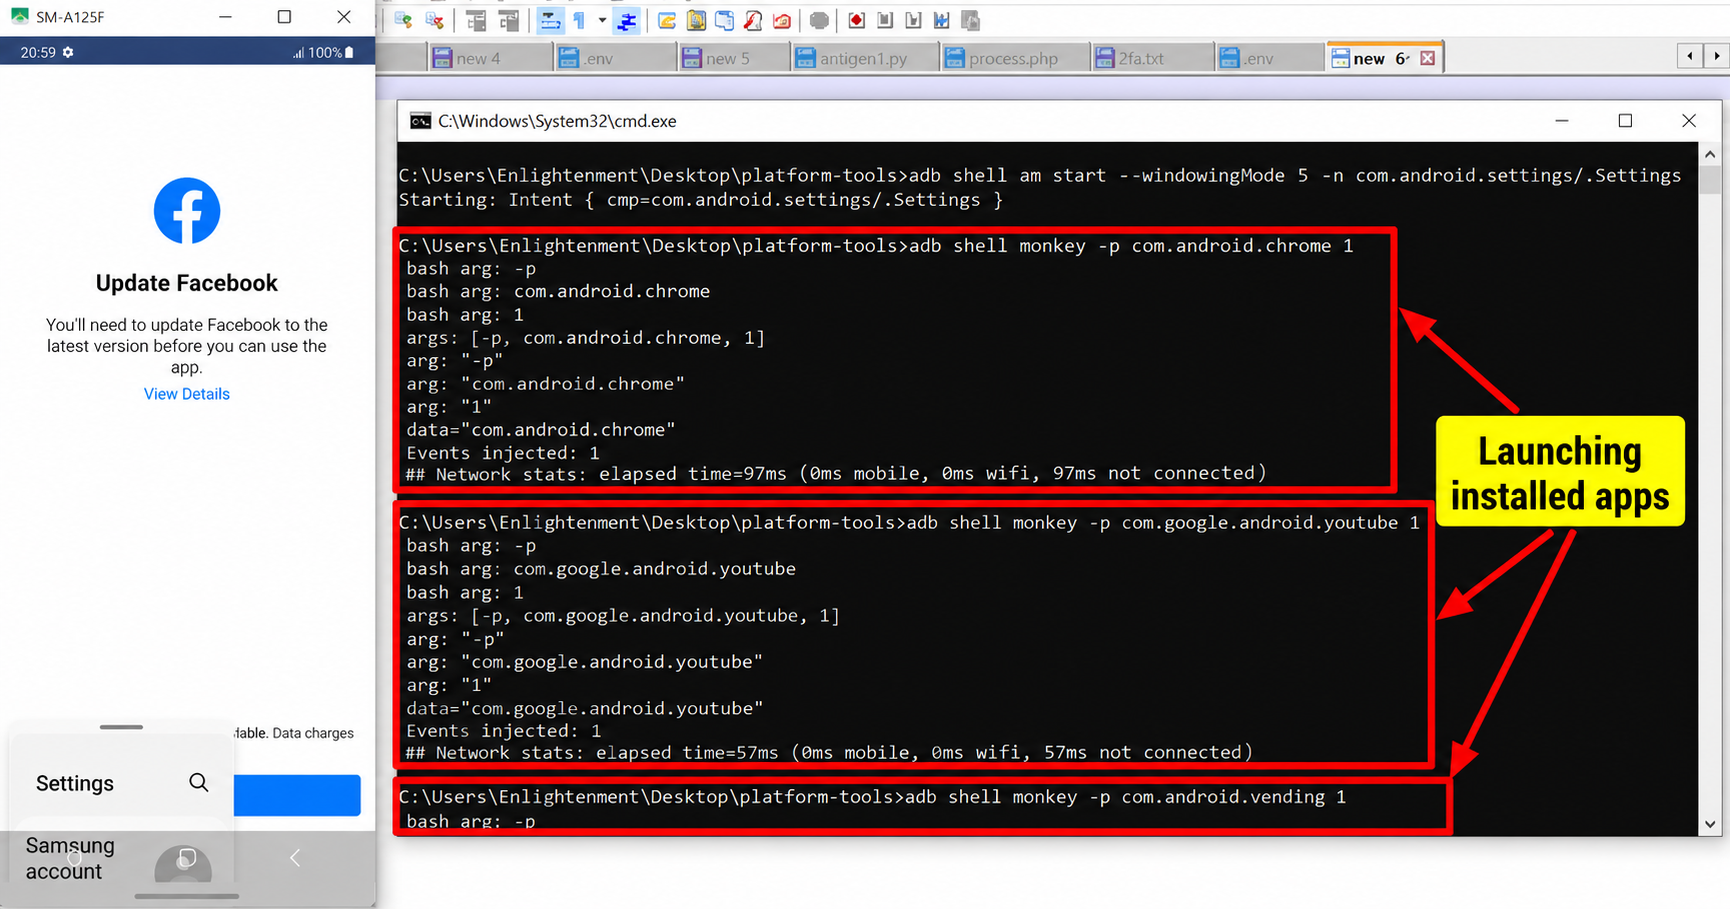1730x909 pixels.
Task: Close the 'new 6' tab
Action: [x=1428, y=58]
